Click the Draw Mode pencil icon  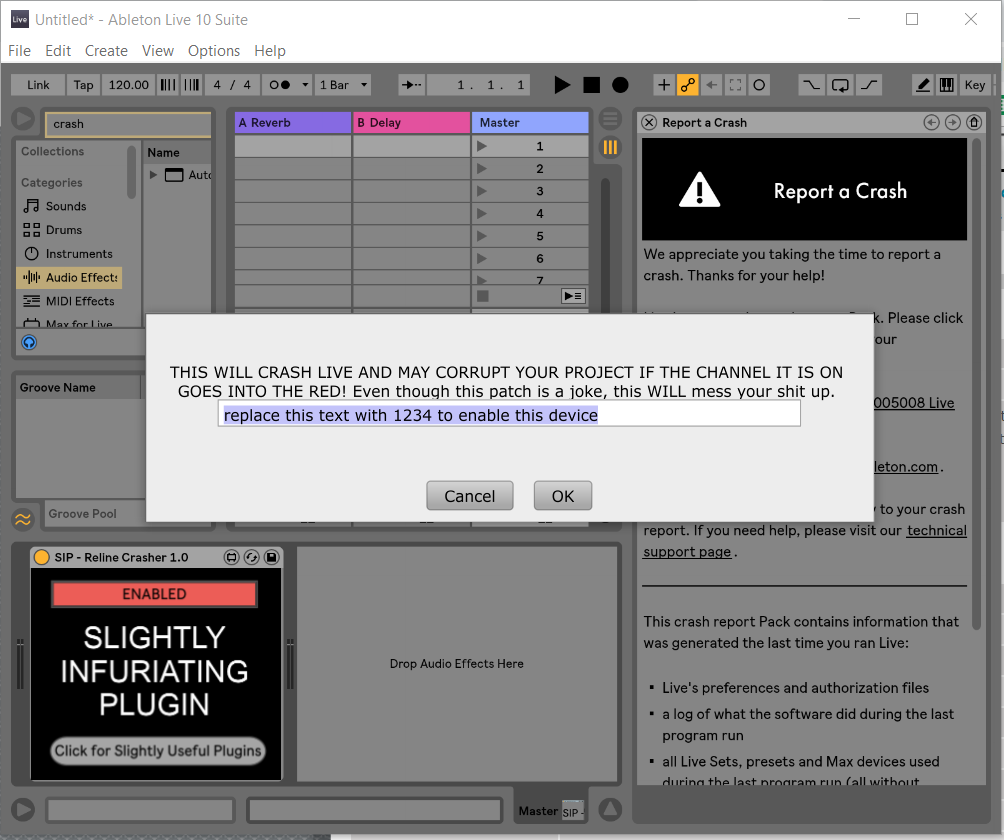[922, 85]
